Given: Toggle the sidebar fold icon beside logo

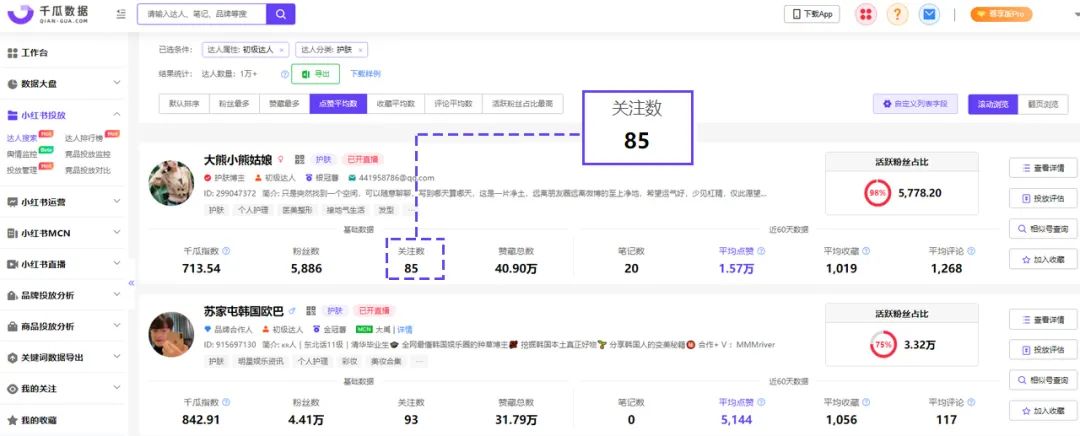Looking at the screenshot, I should tap(121, 14).
